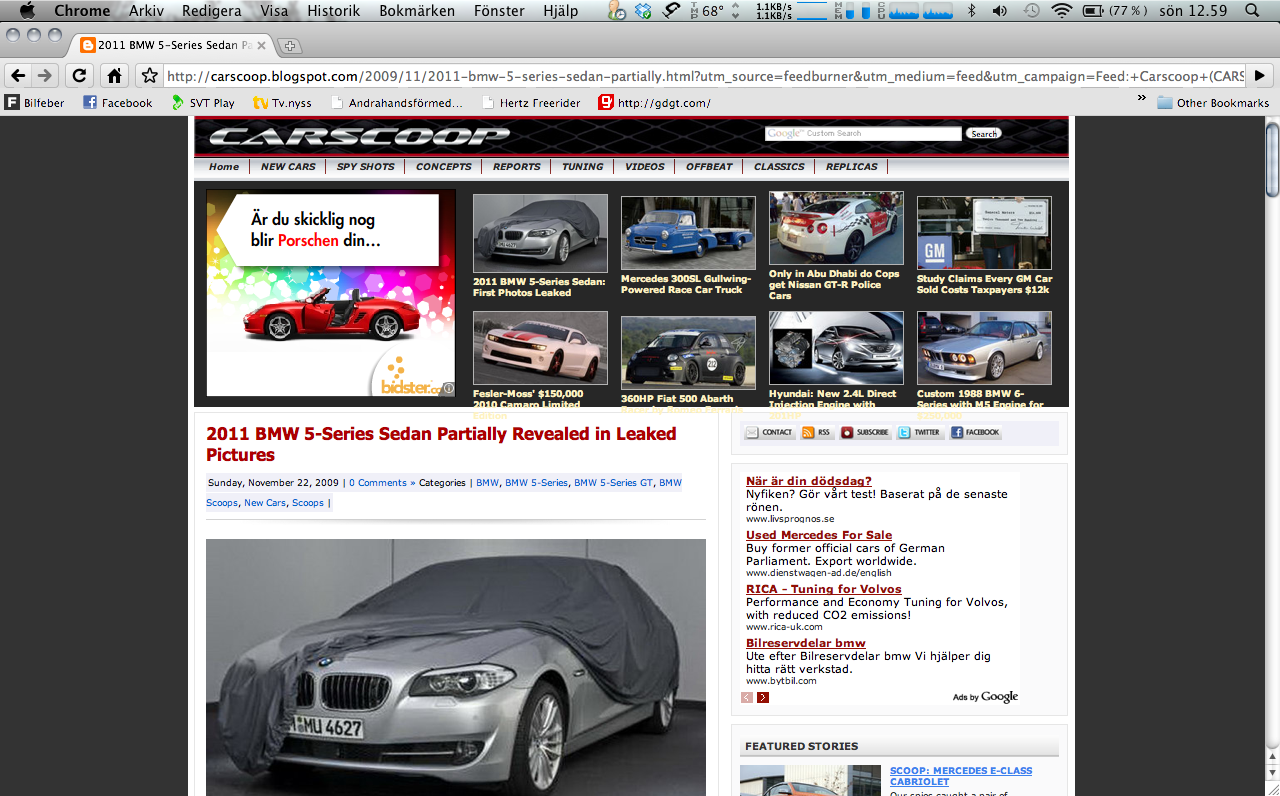
Task: Go to the browser home page icon
Action: (115, 76)
